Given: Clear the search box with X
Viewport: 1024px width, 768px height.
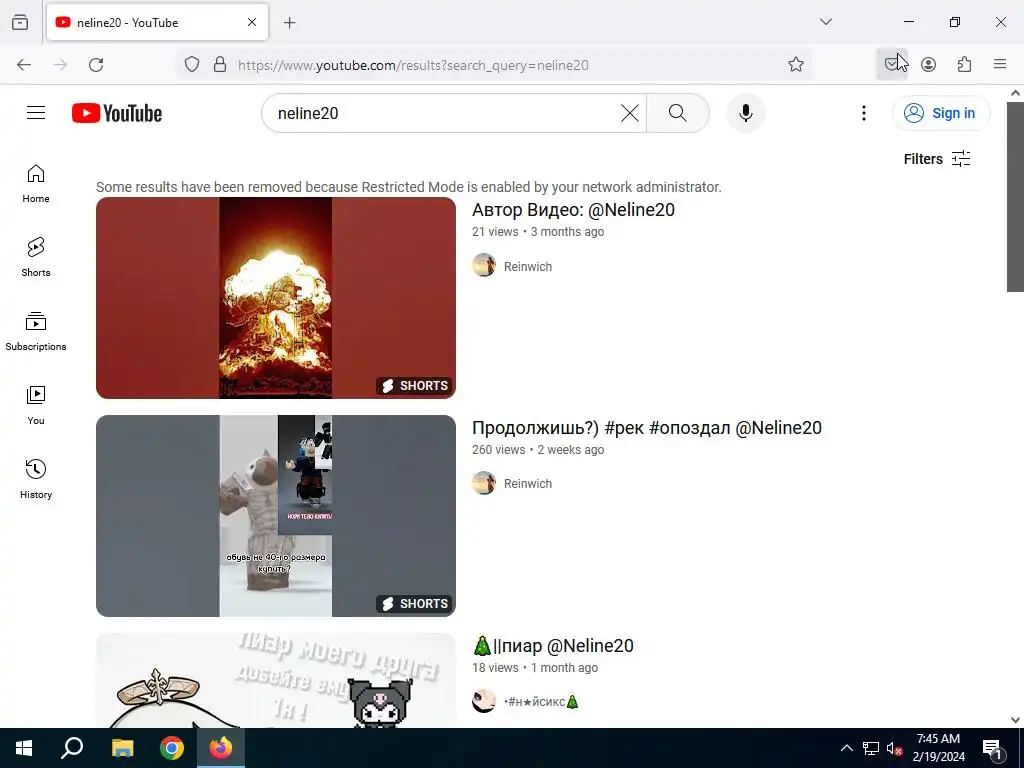Looking at the screenshot, I should click(x=630, y=113).
